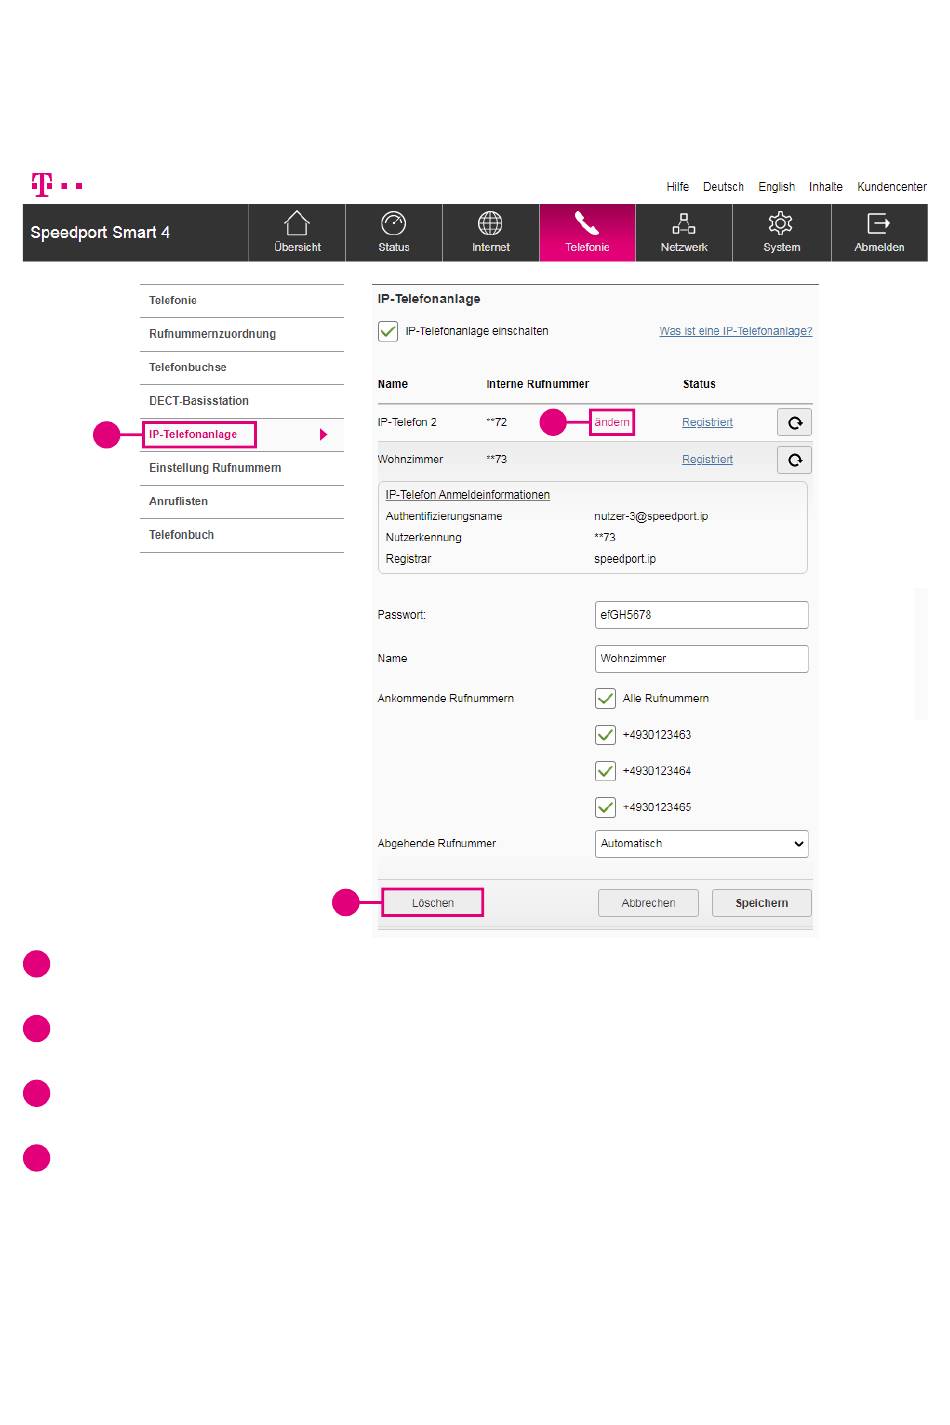Click the arrow beside IP-Telefonanlage
Screen dimensions: 950x1425
pyautogui.click(x=323, y=434)
